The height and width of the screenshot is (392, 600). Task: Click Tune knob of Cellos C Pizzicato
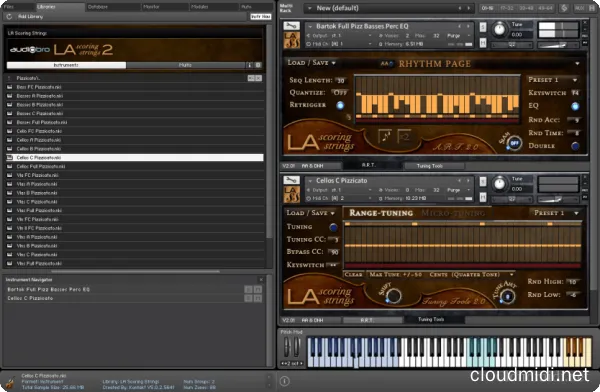pyautogui.click(x=499, y=184)
